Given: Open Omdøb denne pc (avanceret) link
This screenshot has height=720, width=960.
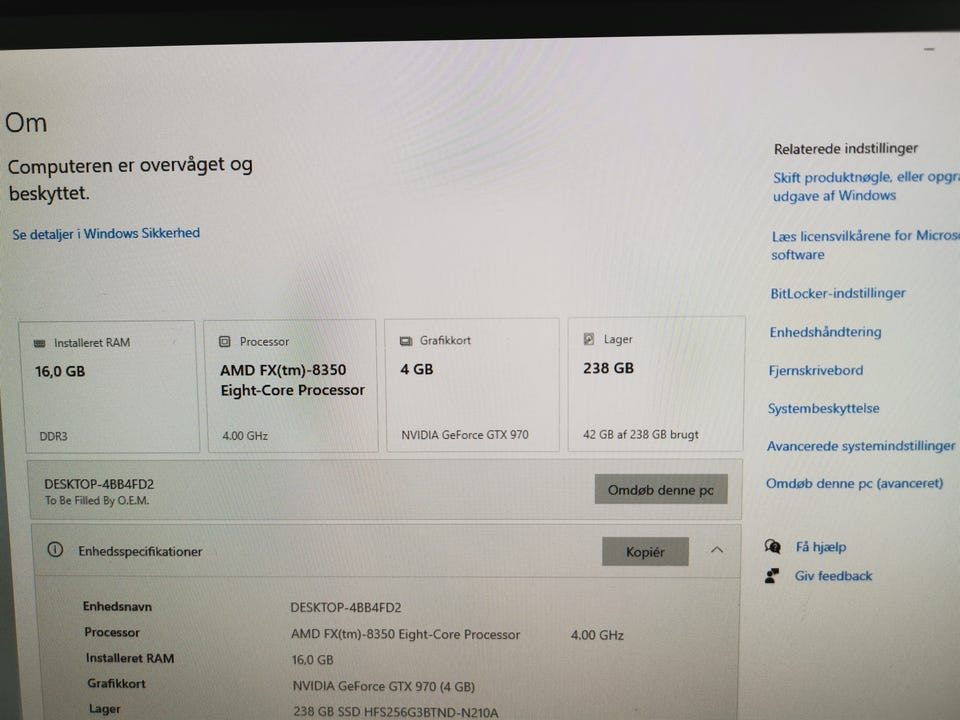Looking at the screenshot, I should pos(855,483).
